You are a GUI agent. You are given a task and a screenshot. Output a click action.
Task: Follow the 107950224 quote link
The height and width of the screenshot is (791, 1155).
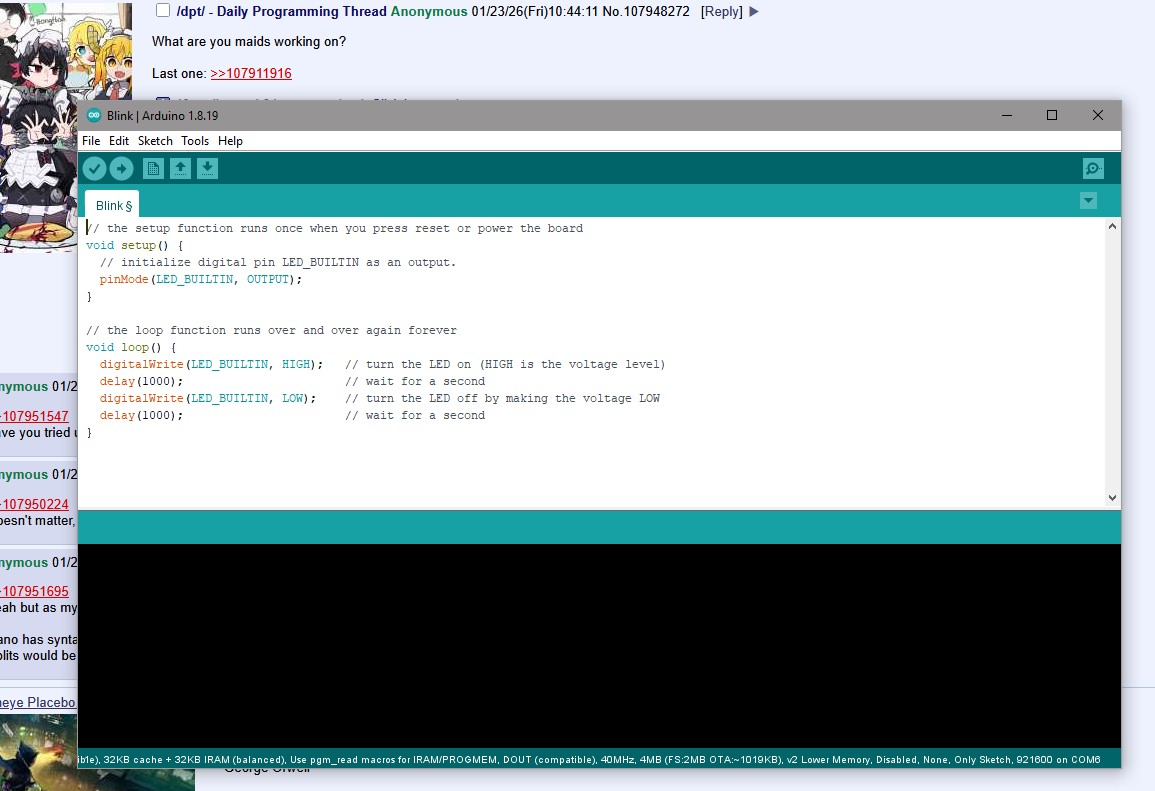(34, 505)
